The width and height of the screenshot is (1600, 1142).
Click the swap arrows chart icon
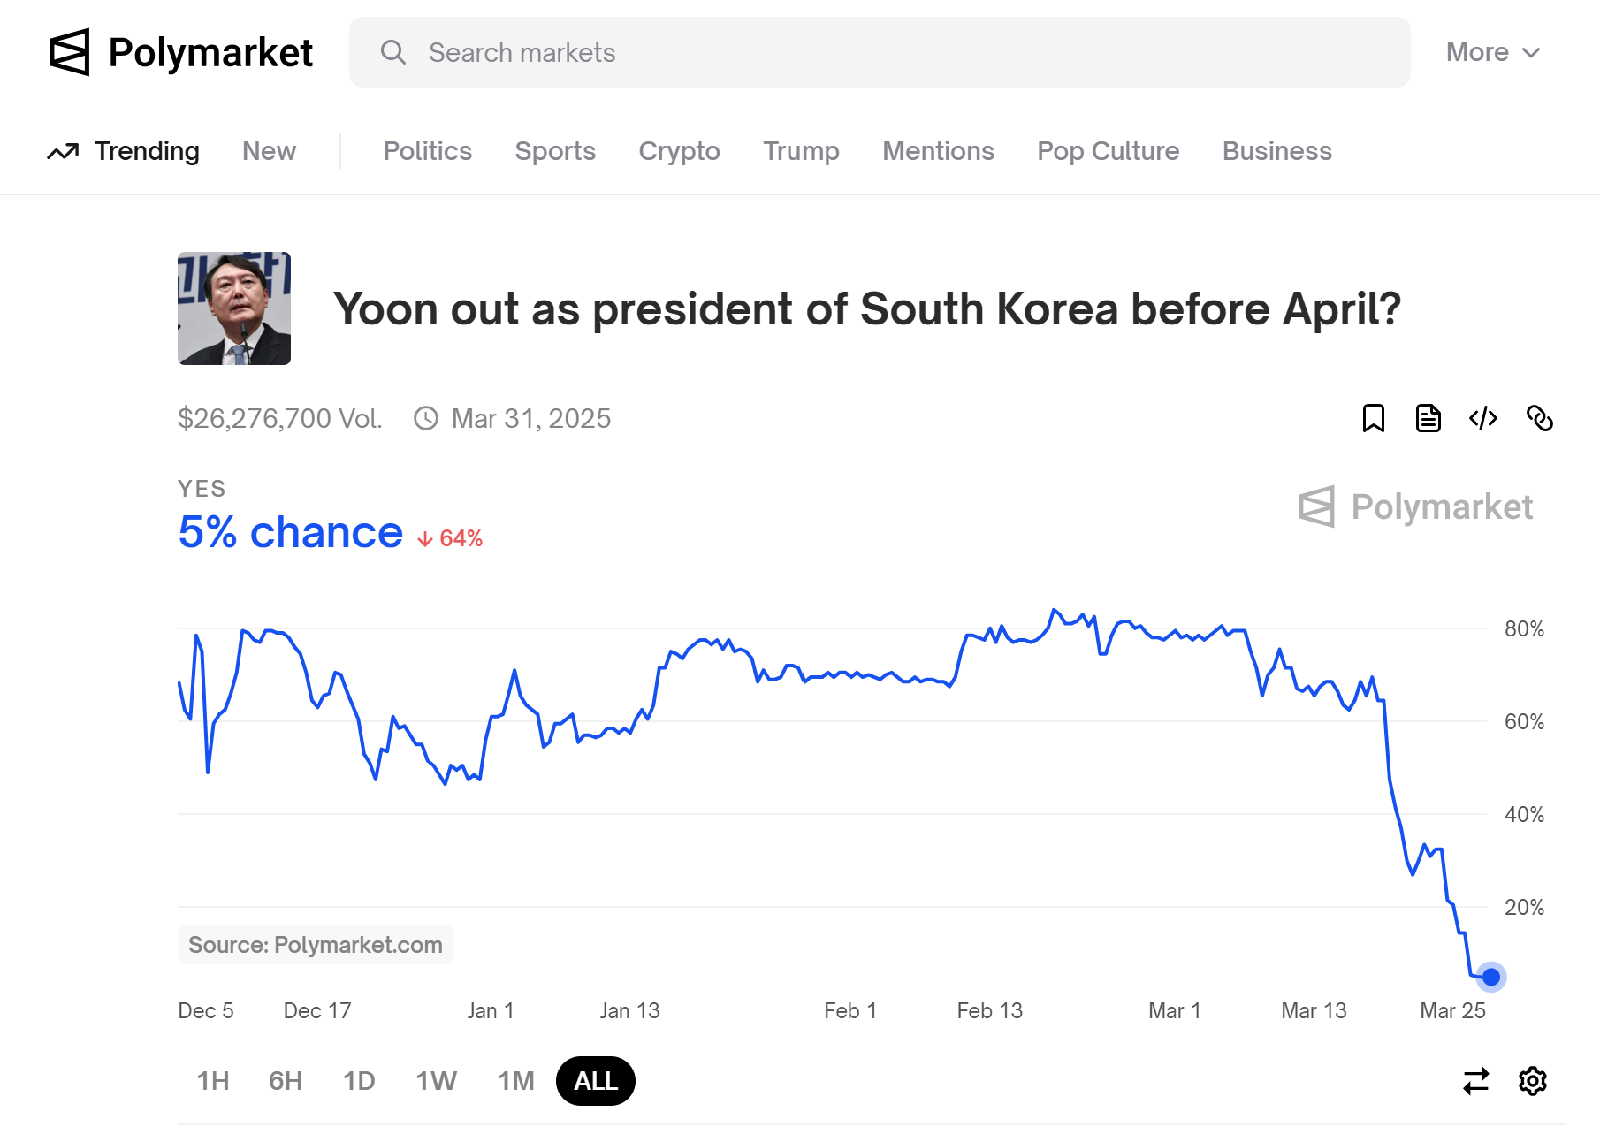tap(1476, 1081)
